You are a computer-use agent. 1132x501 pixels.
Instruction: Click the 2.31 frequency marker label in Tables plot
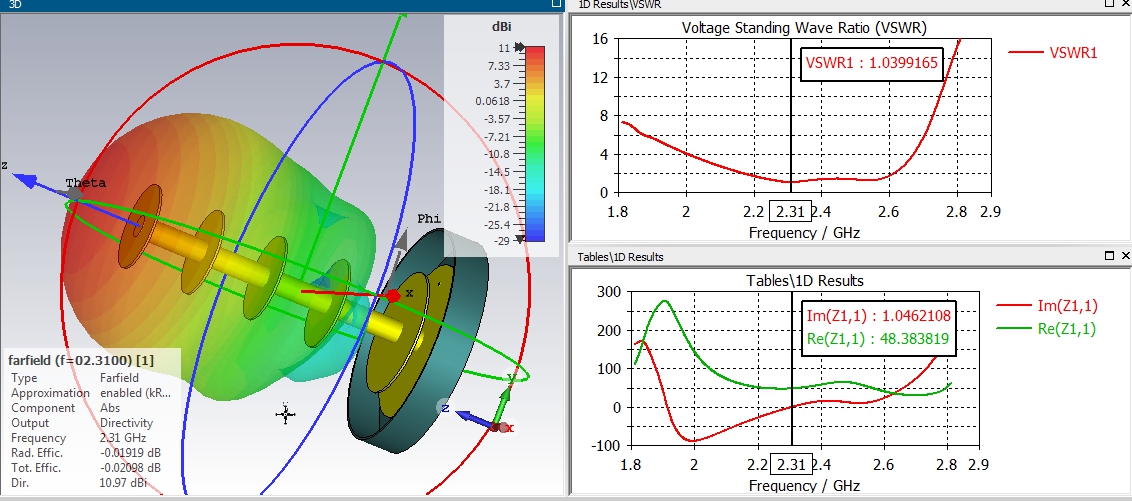tap(792, 464)
